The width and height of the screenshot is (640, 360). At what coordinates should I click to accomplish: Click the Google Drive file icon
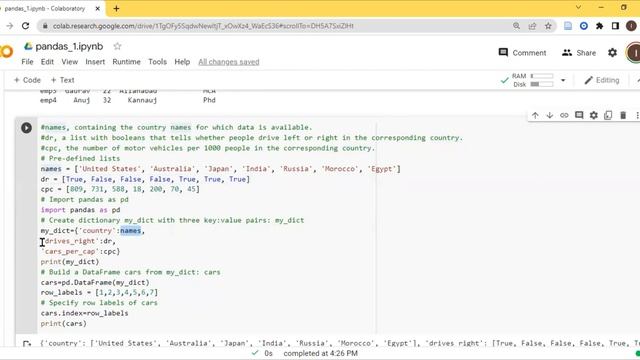point(28,46)
